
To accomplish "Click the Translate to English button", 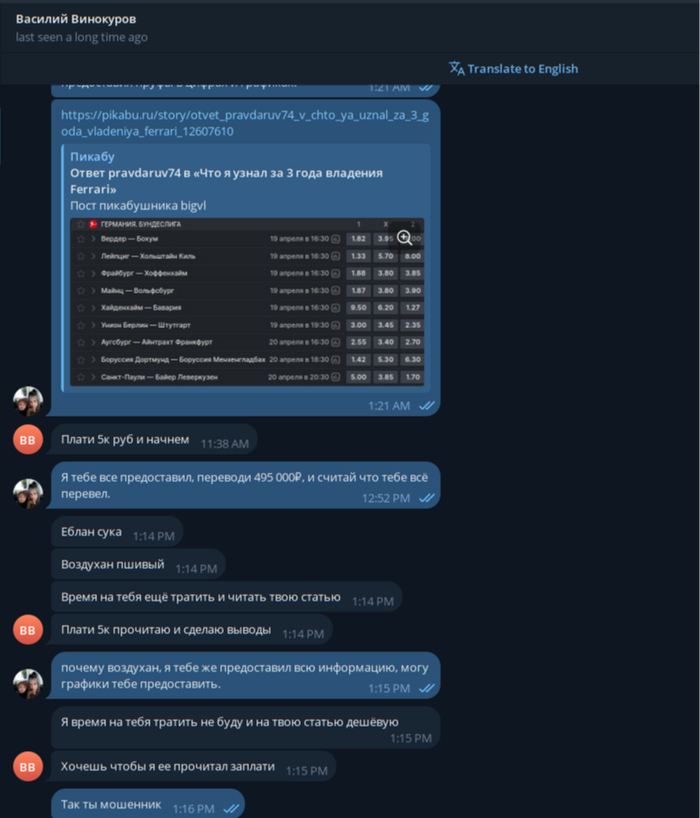I will coord(513,69).
